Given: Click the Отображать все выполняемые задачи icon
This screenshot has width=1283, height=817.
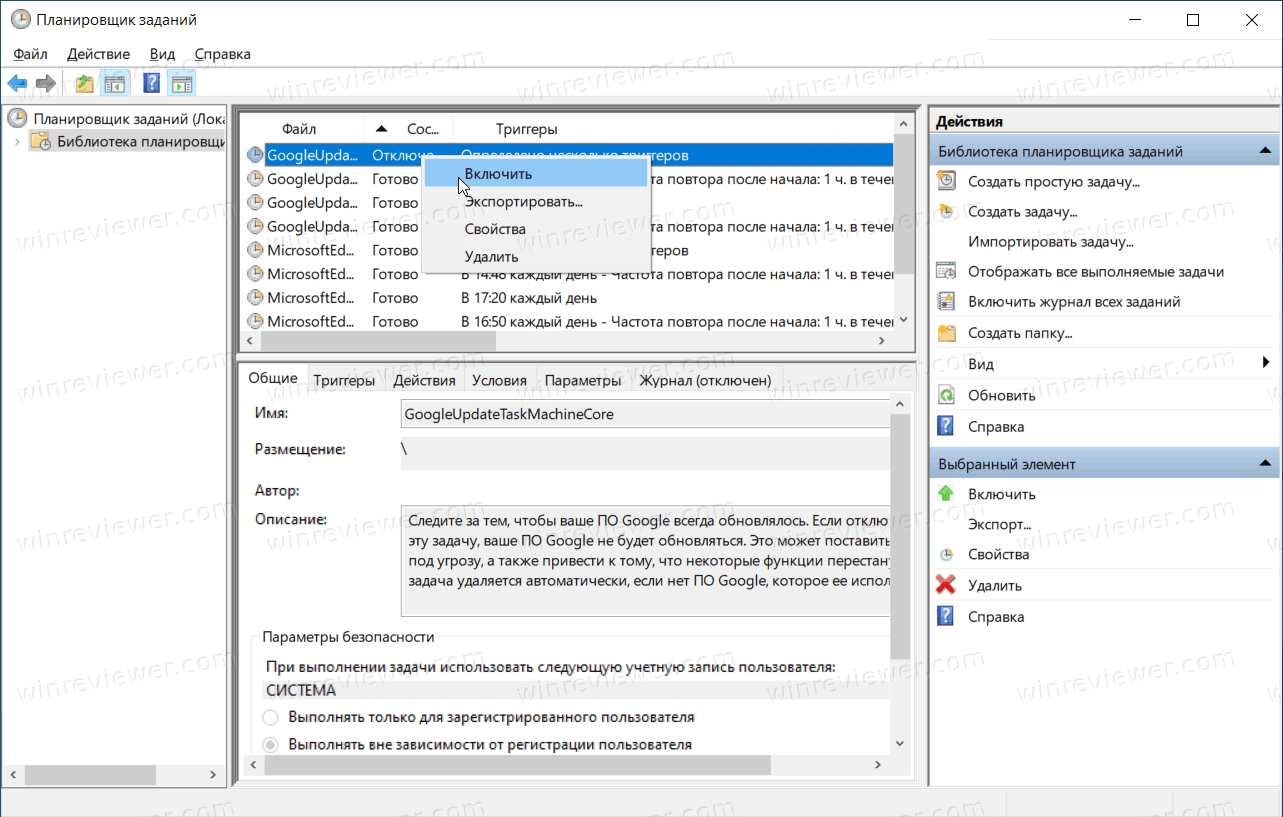Looking at the screenshot, I should 946,271.
